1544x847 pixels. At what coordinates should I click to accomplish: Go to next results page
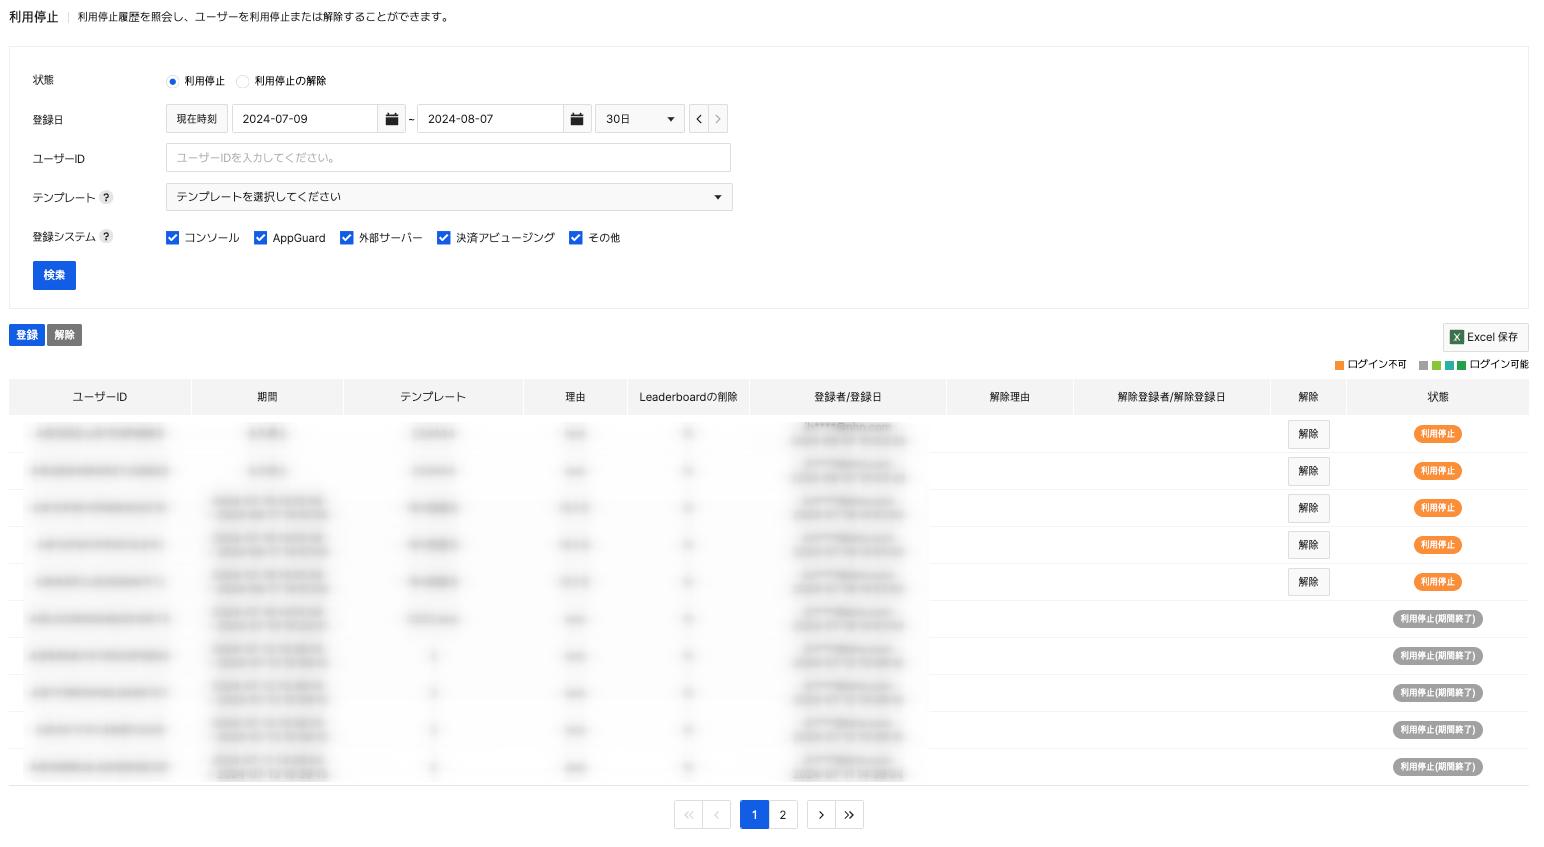coord(821,815)
